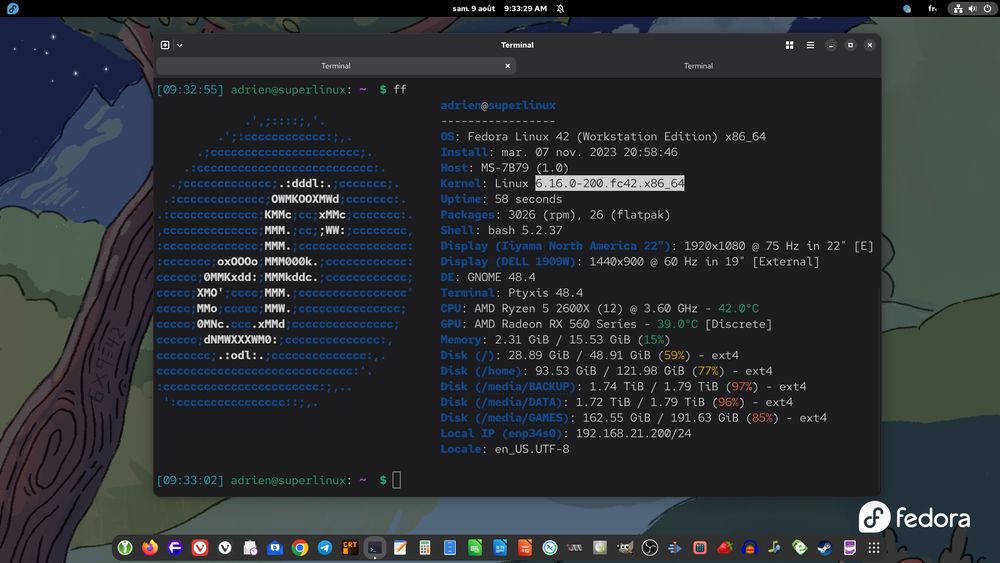Open Steam from the dock
This screenshot has width=1000, height=563.
coord(825,547)
